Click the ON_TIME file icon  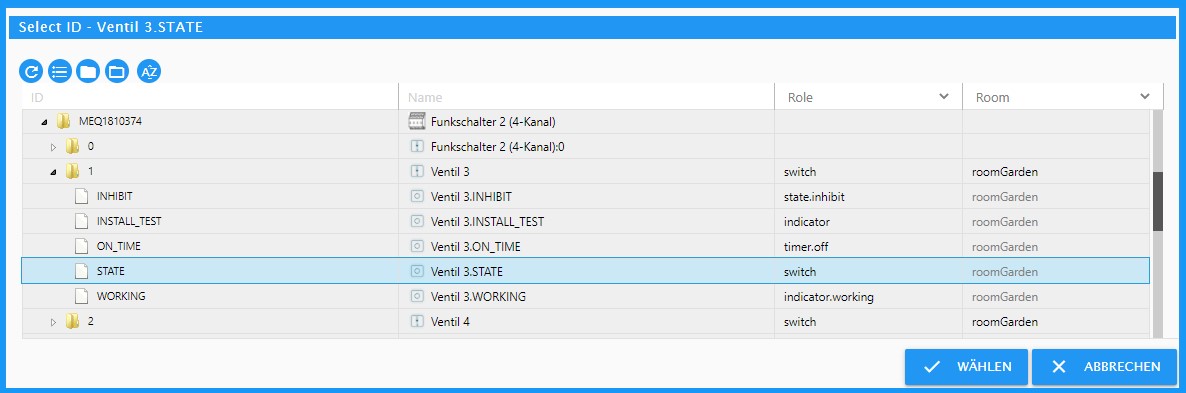(82, 246)
